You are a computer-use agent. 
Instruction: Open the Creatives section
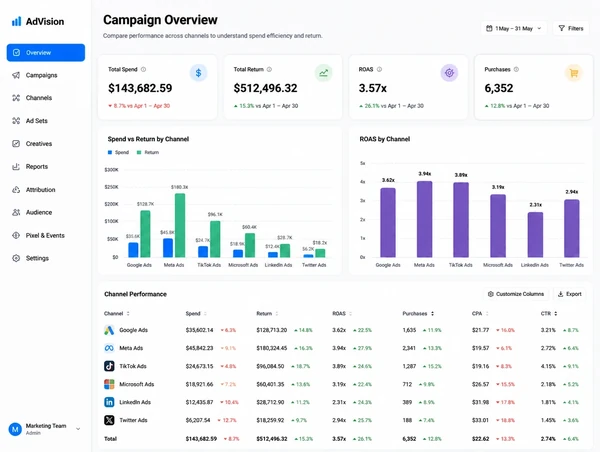tap(46, 144)
